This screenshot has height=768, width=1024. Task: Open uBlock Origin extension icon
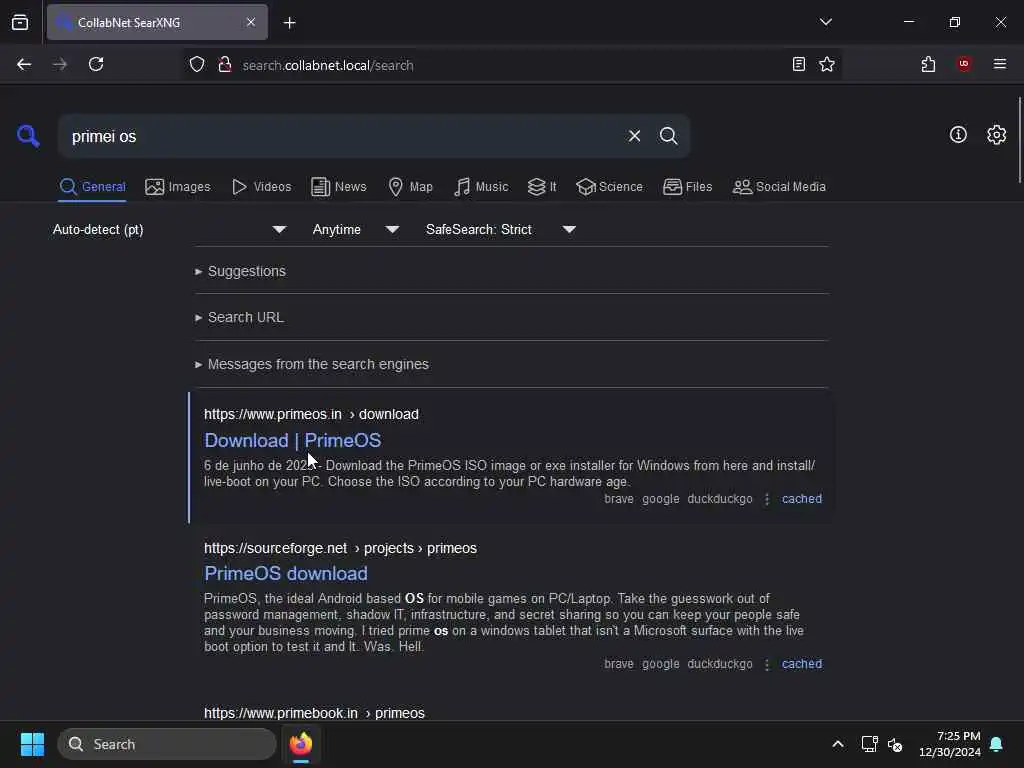(x=964, y=64)
